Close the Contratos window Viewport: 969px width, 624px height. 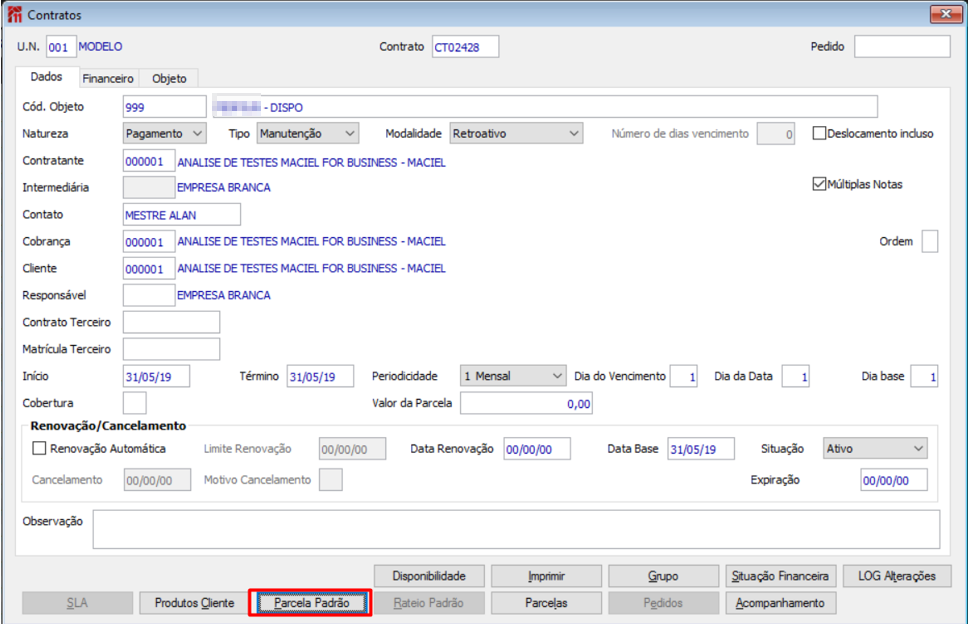pyautogui.click(x=945, y=14)
